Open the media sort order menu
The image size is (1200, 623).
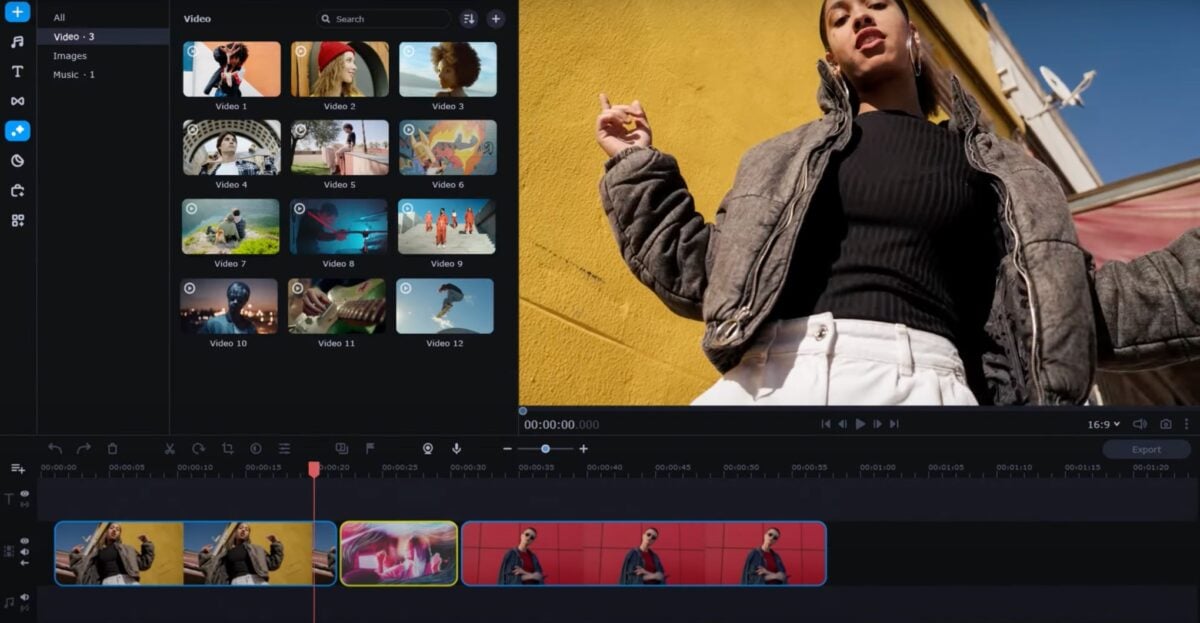pyautogui.click(x=468, y=19)
